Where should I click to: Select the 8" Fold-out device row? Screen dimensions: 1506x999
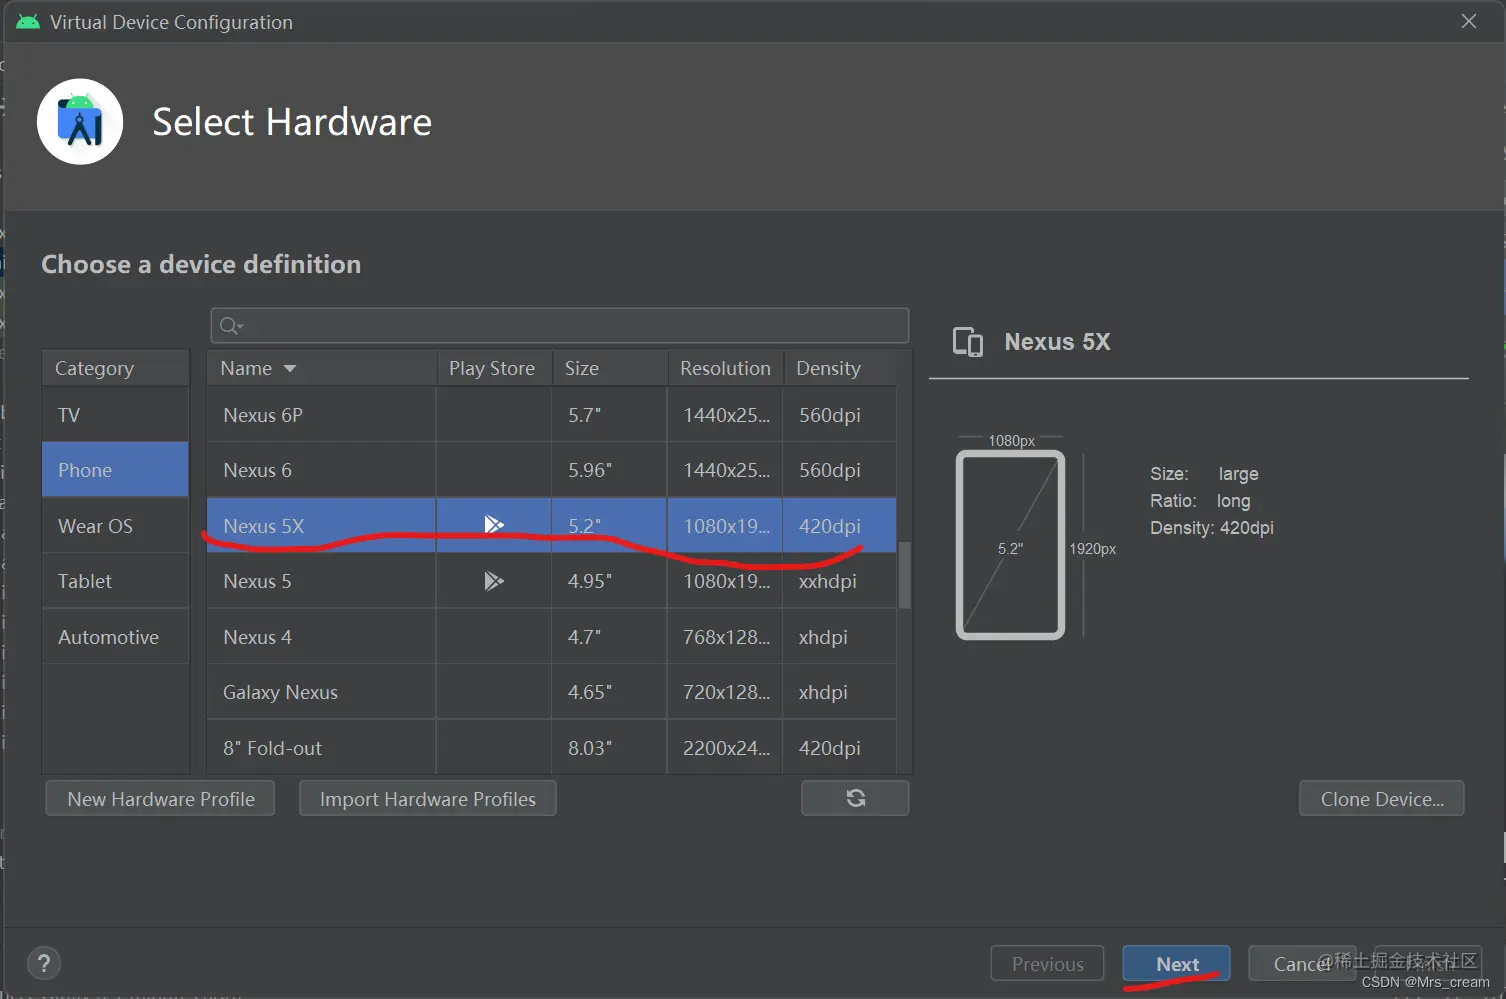(x=551, y=748)
